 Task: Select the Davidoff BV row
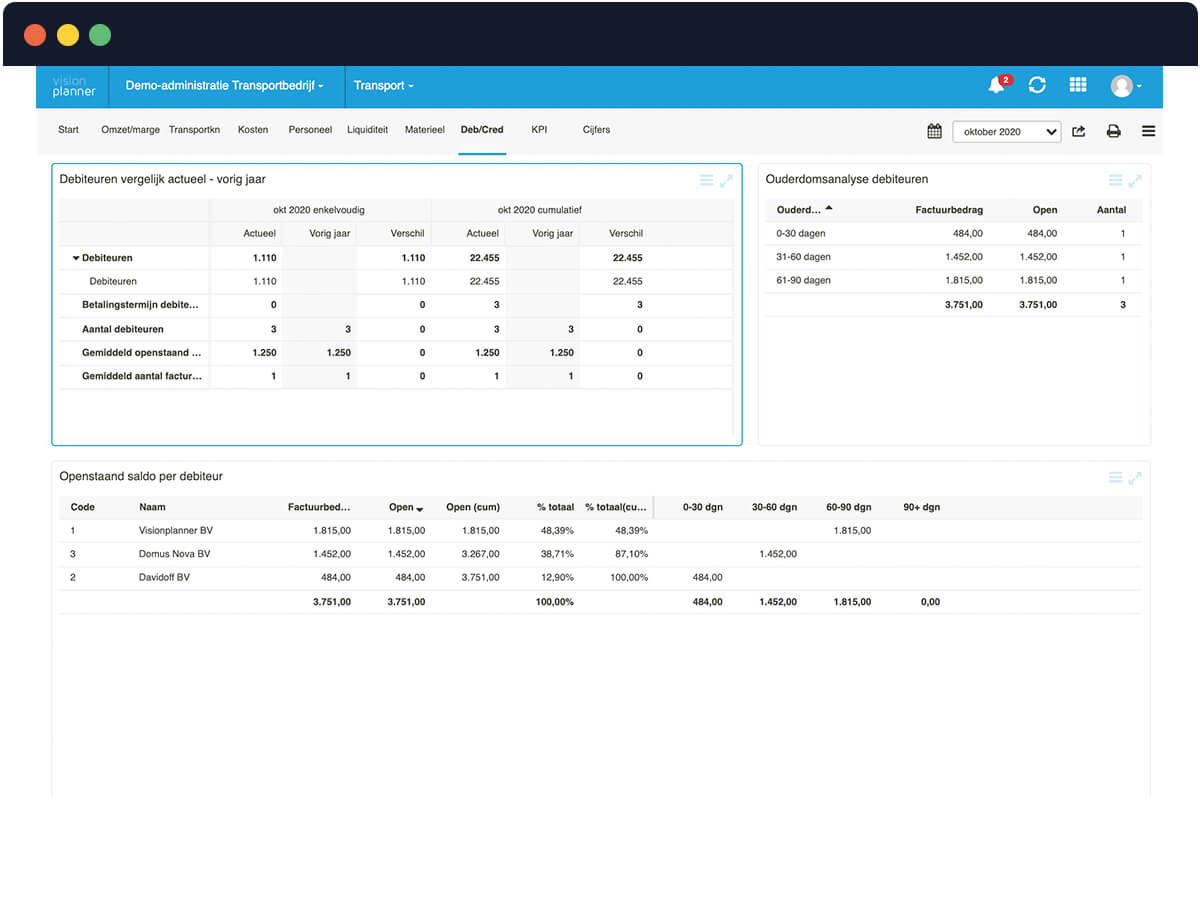(600, 577)
